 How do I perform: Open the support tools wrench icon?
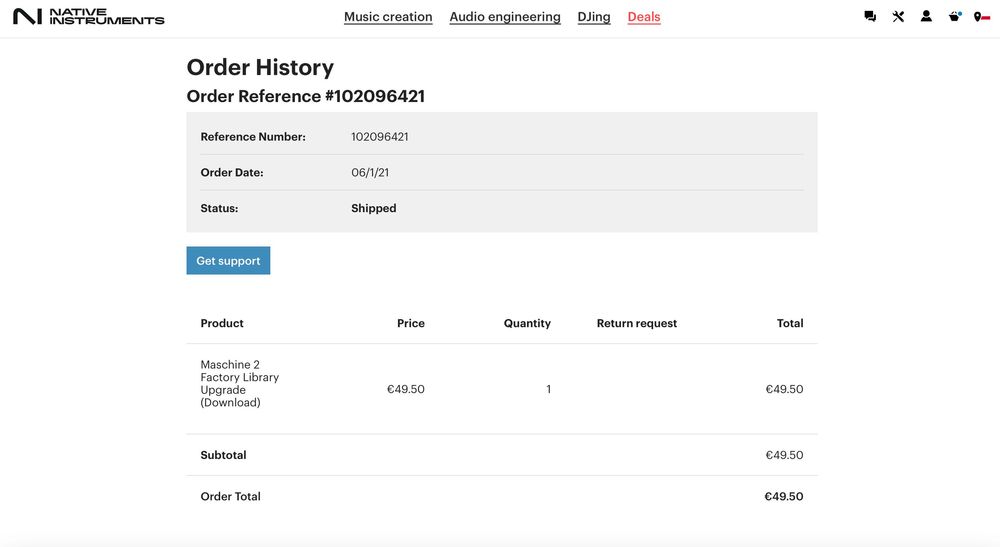click(x=898, y=17)
